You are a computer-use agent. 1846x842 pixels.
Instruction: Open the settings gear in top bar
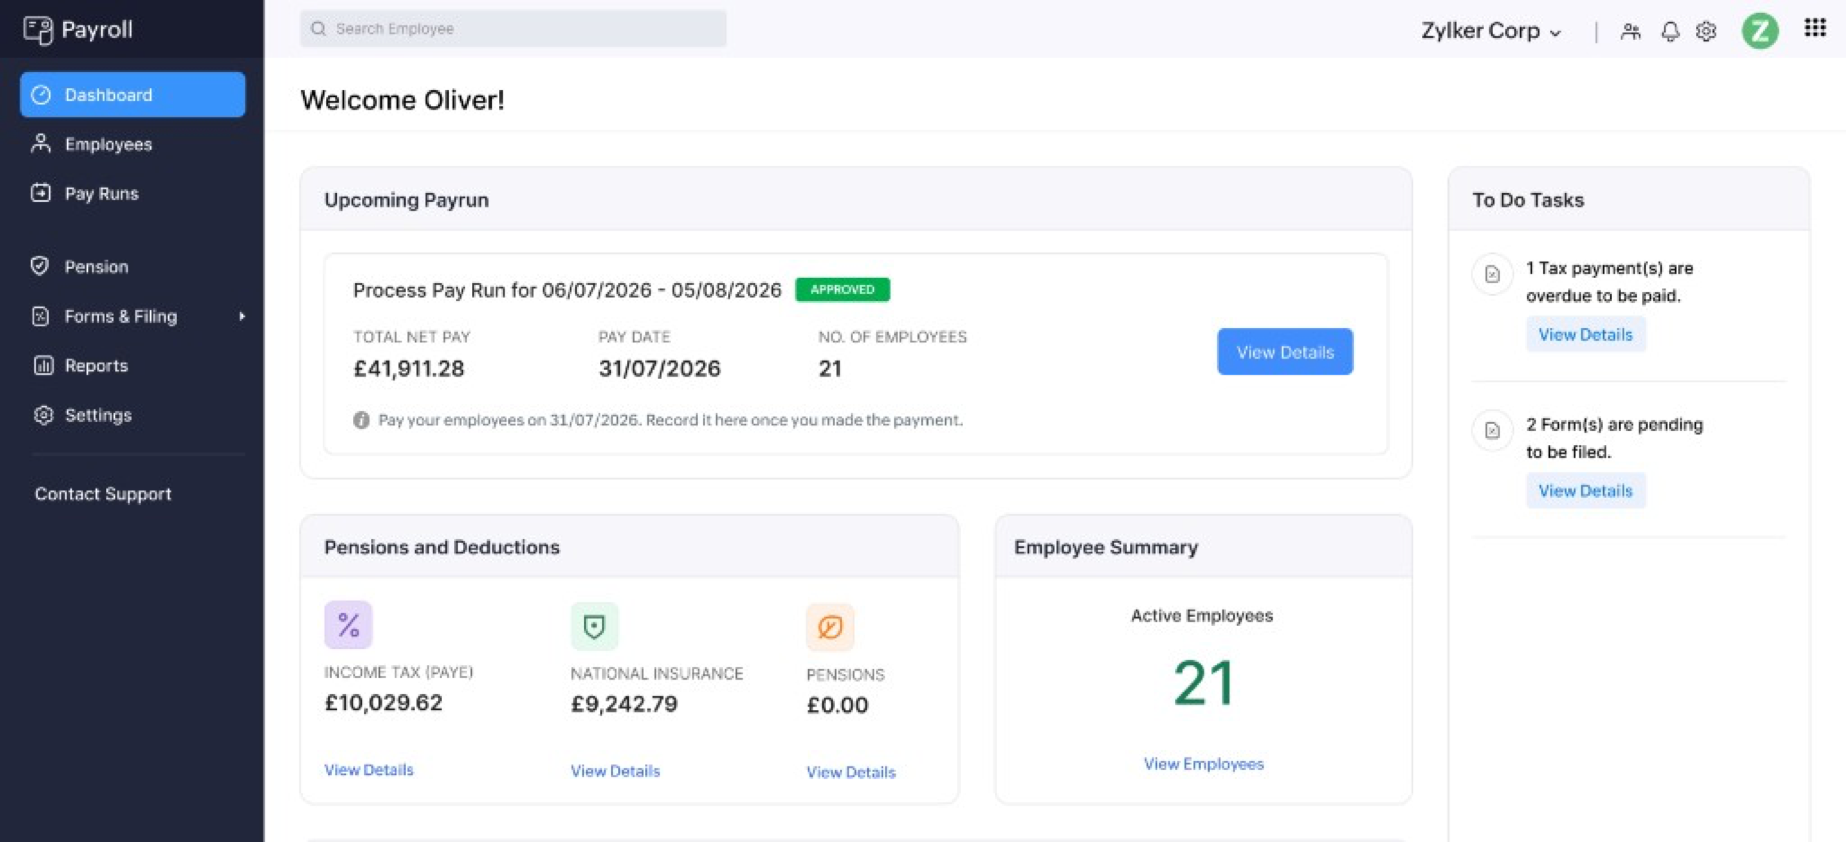click(x=1706, y=31)
